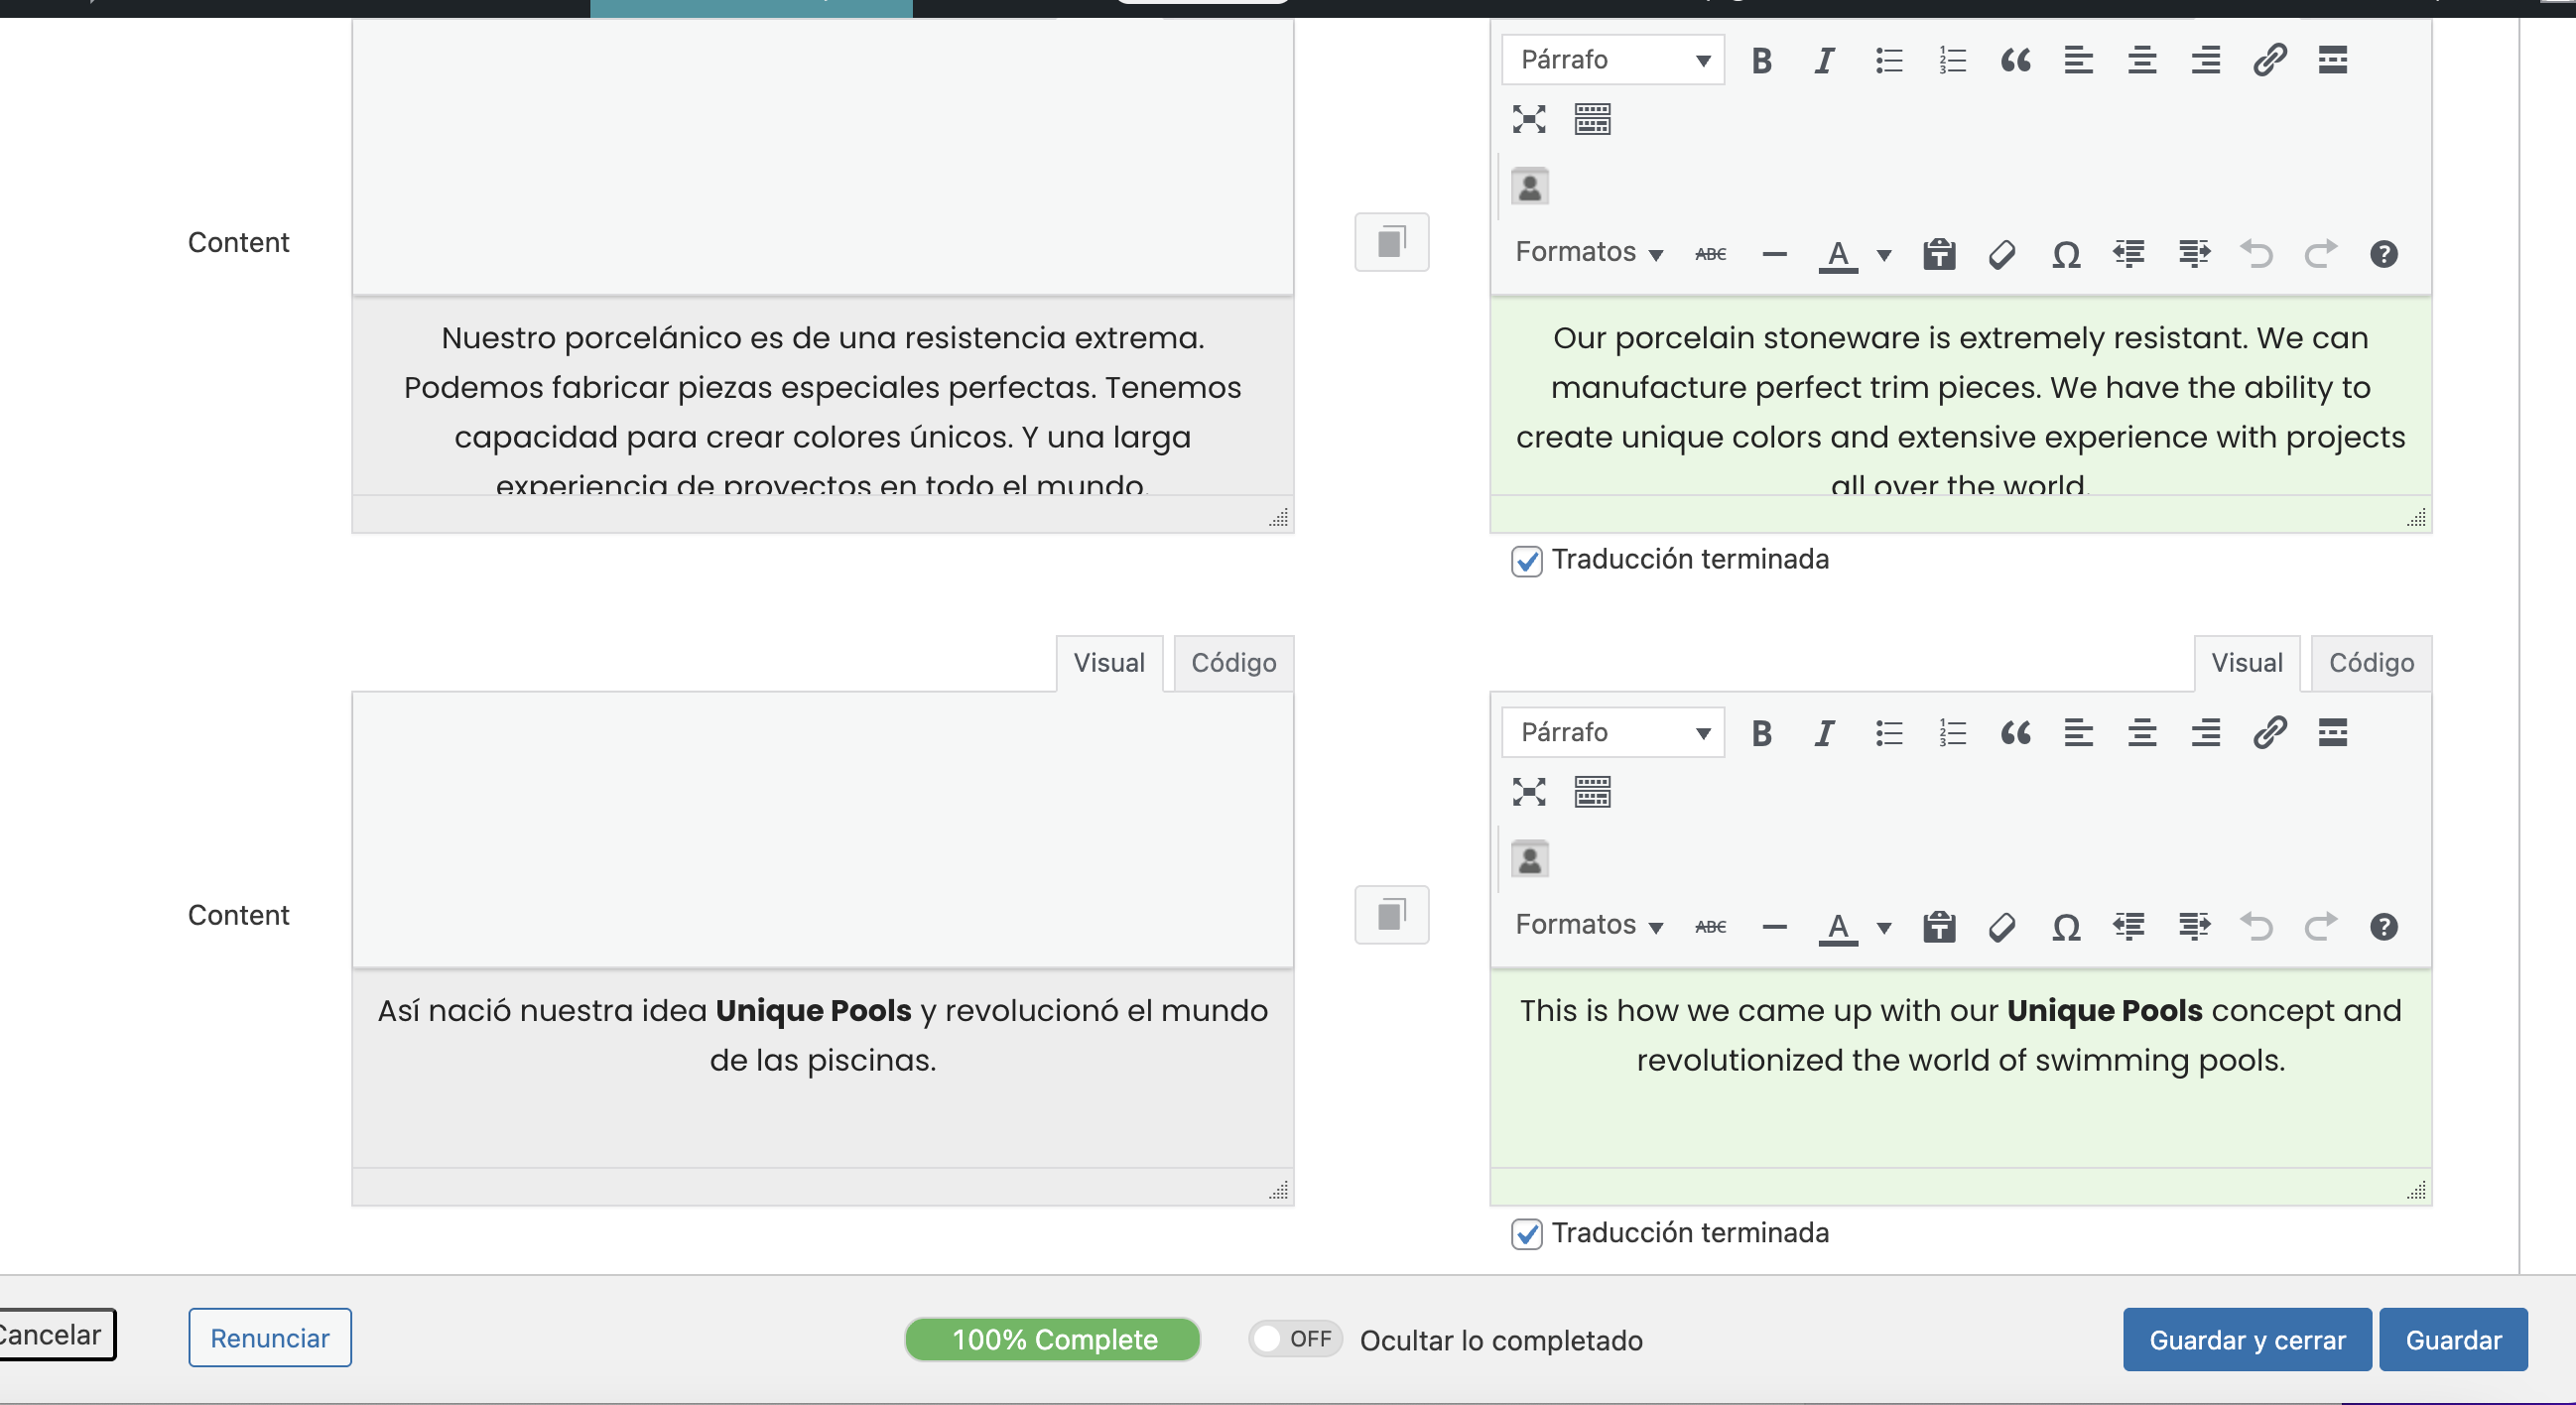The image size is (2576, 1405).
Task: Copy original content to upper translation field
Action: [1391, 242]
